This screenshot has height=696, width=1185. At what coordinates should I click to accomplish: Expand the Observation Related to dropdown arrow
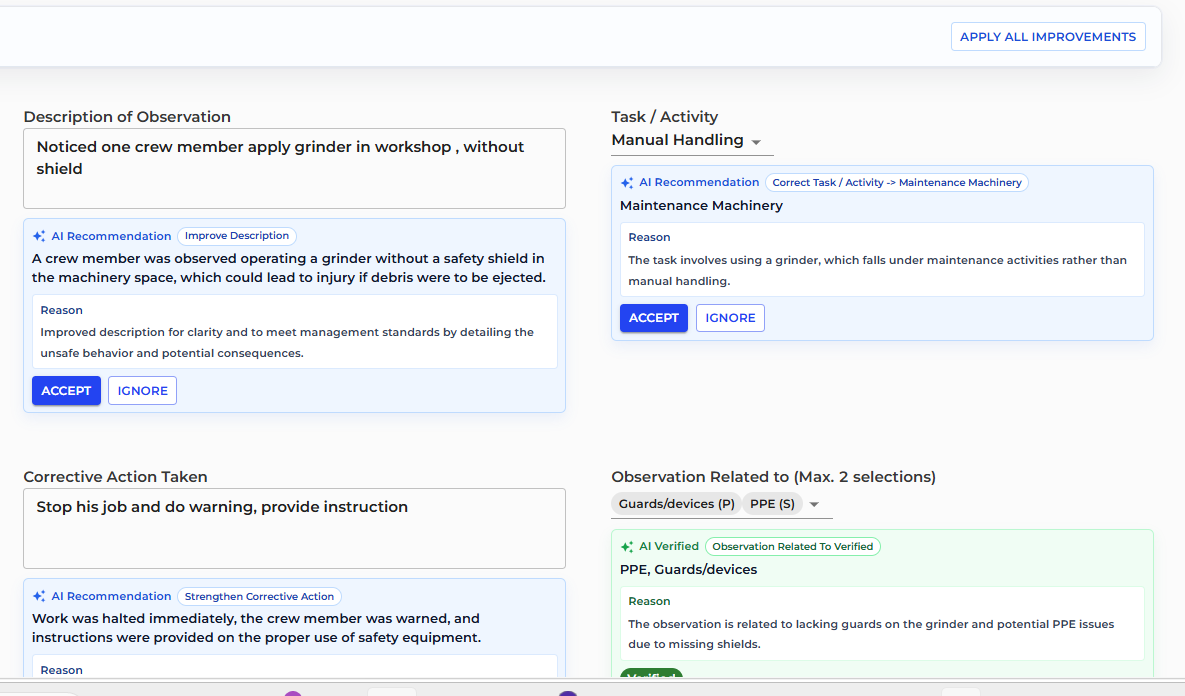click(814, 504)
